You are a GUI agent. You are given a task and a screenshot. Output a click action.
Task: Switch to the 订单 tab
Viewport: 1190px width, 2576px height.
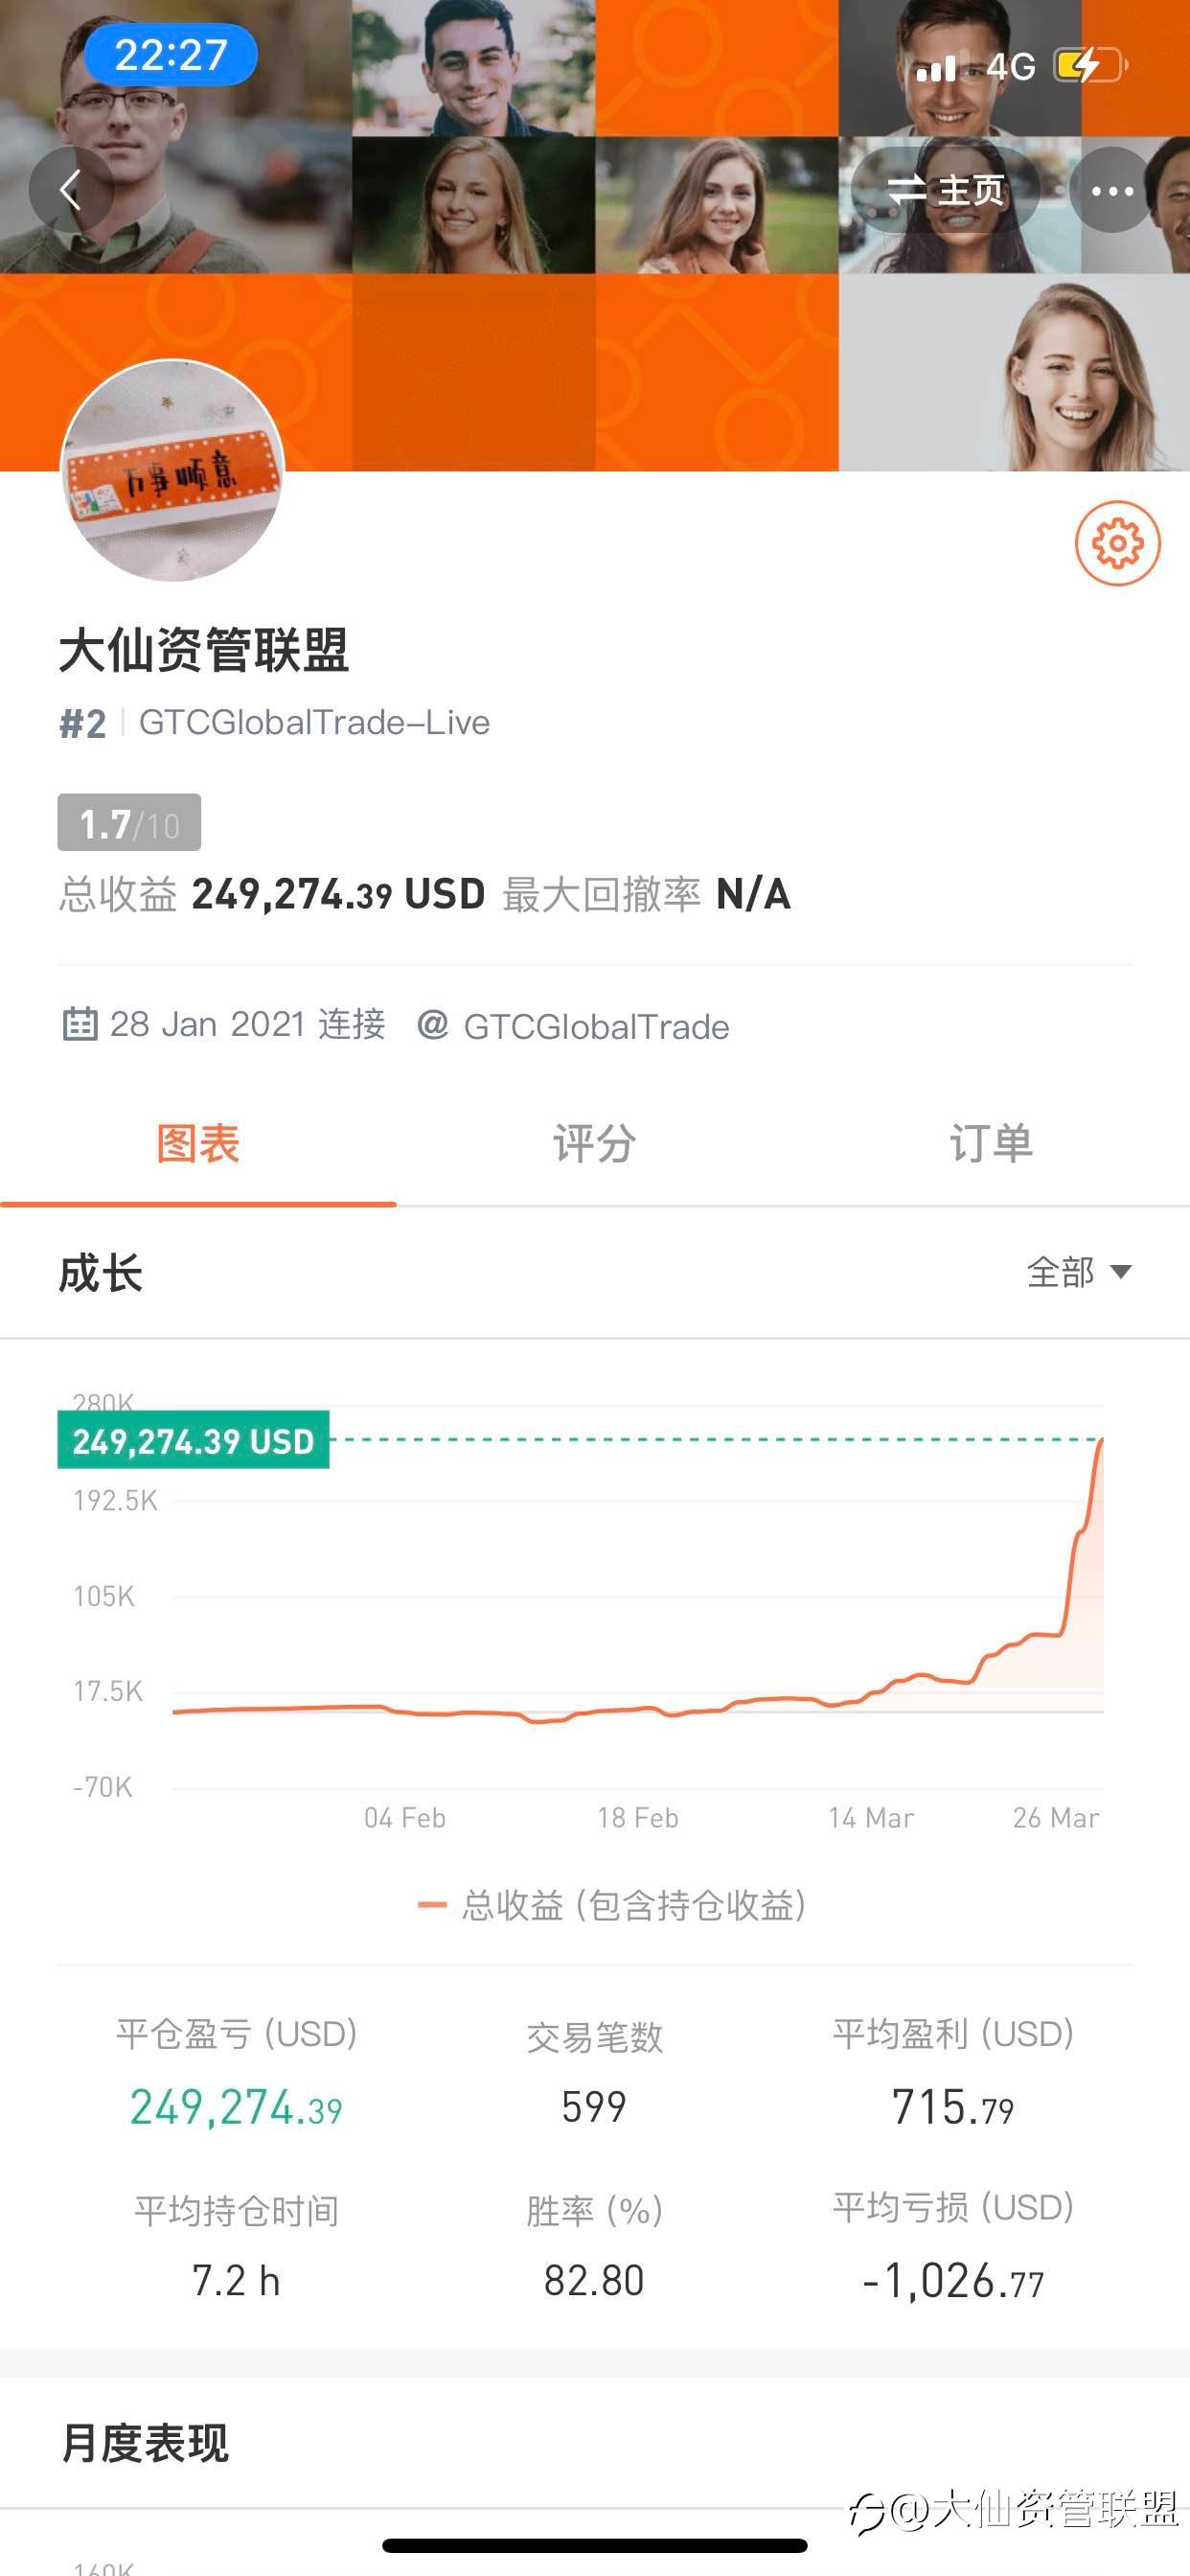click(991, 1144)
